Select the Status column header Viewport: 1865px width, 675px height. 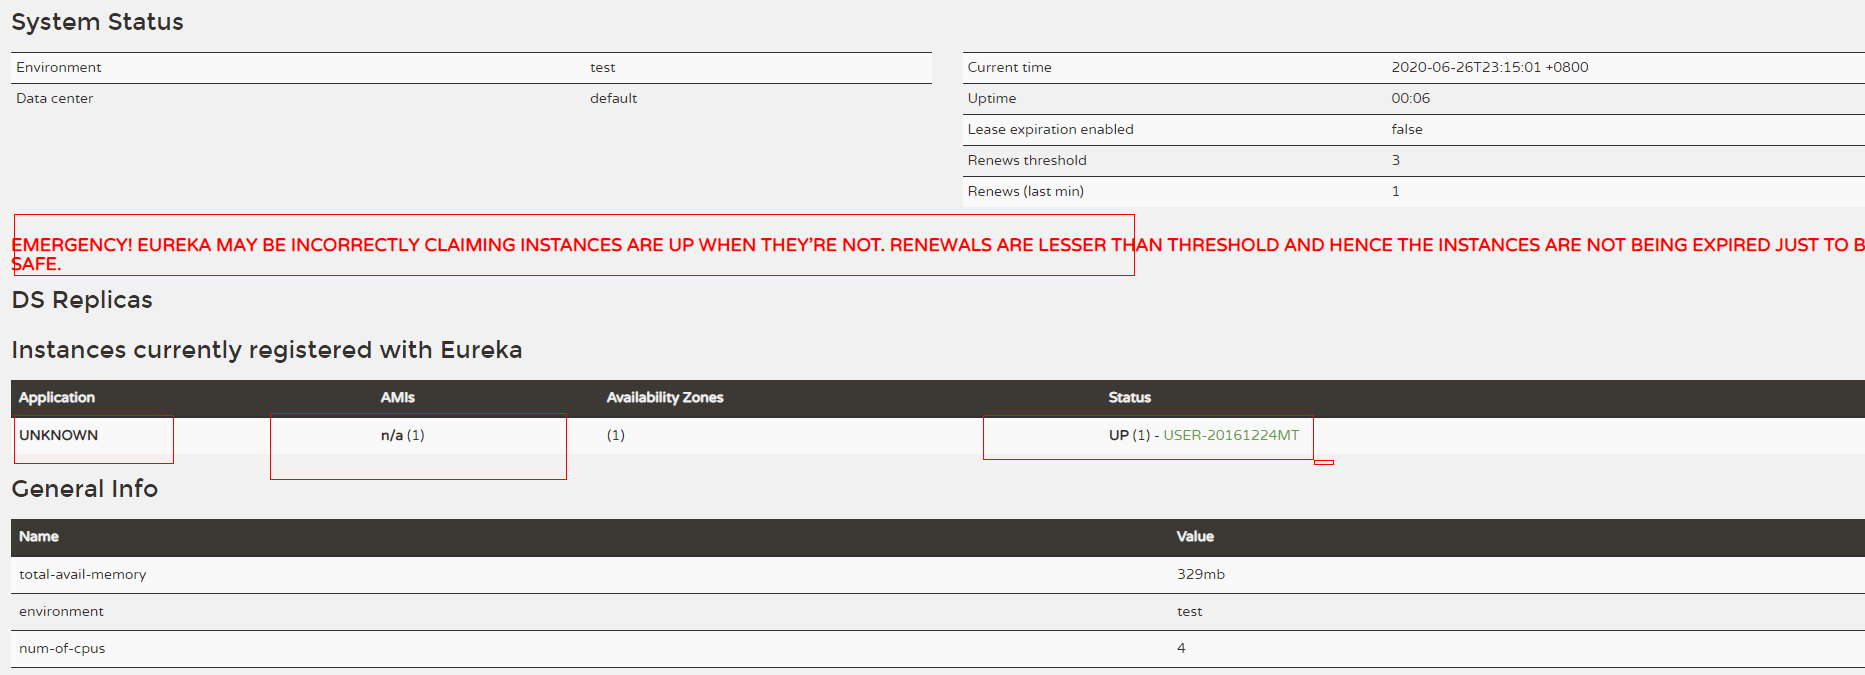(x=1130, y=397)
